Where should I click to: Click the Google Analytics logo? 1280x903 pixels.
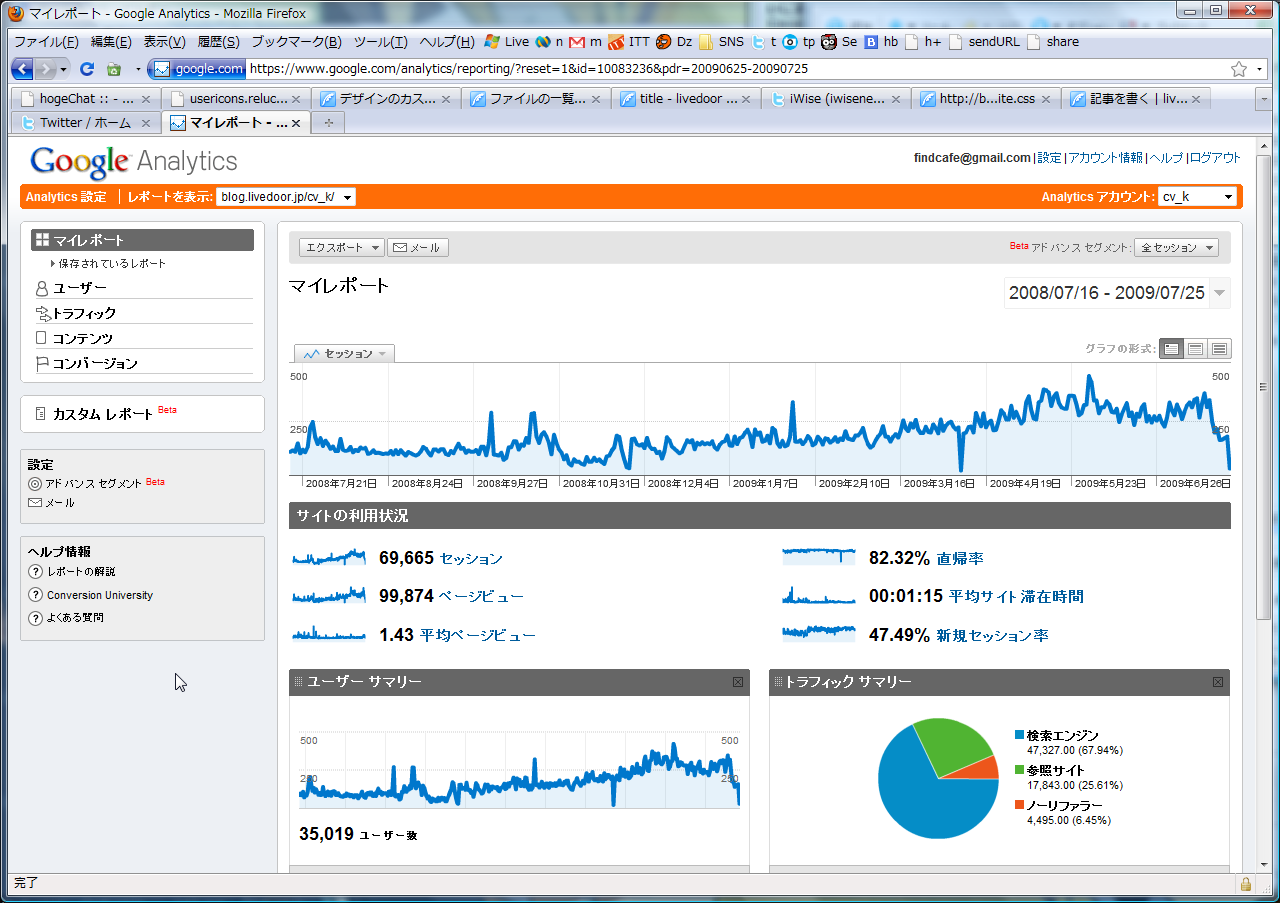point(134,161)
